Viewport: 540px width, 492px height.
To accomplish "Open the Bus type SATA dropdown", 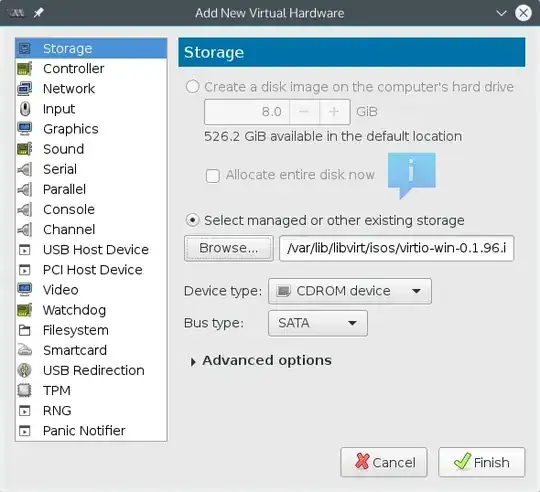I will (318, 323).
